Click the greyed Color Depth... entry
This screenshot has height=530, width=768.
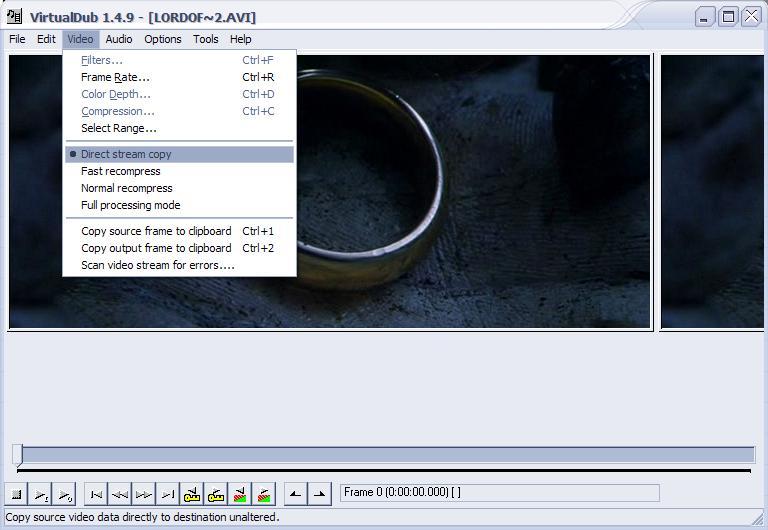point(179,94)
